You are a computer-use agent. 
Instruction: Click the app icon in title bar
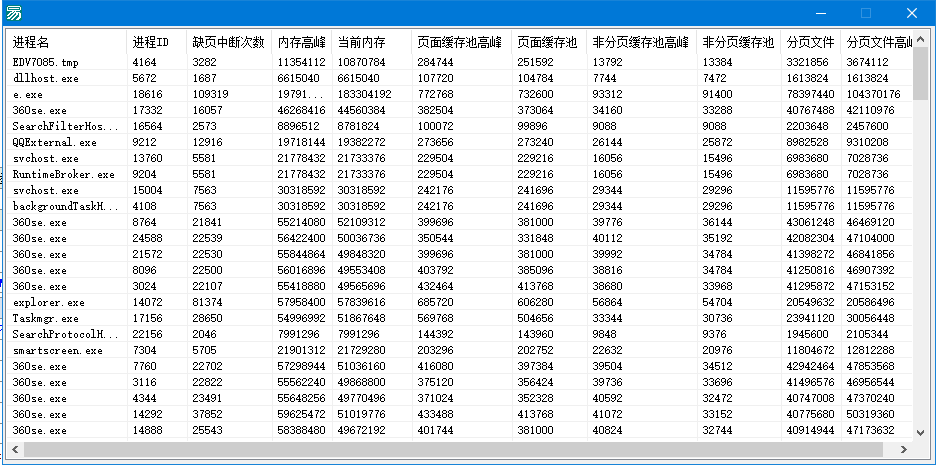pos(14,13)
